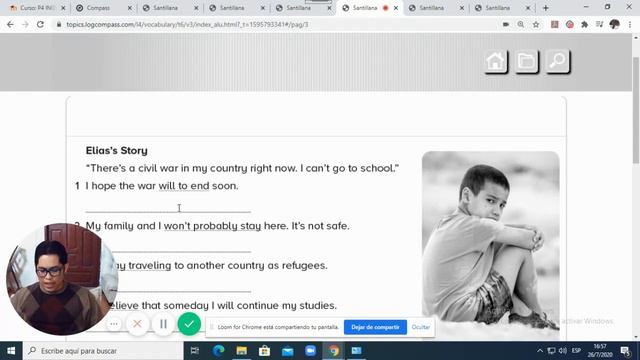Cancel Loom recording with red X
The width and height of the screenshot is (640, 360).
click(137, 324)
